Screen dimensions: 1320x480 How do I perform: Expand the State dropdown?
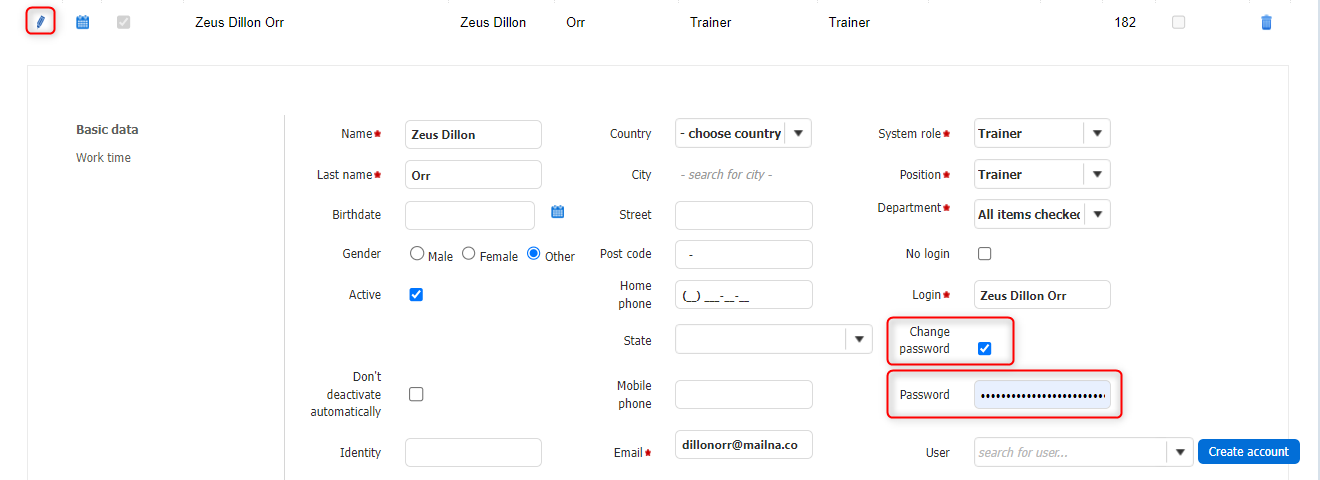click(858, 340)
